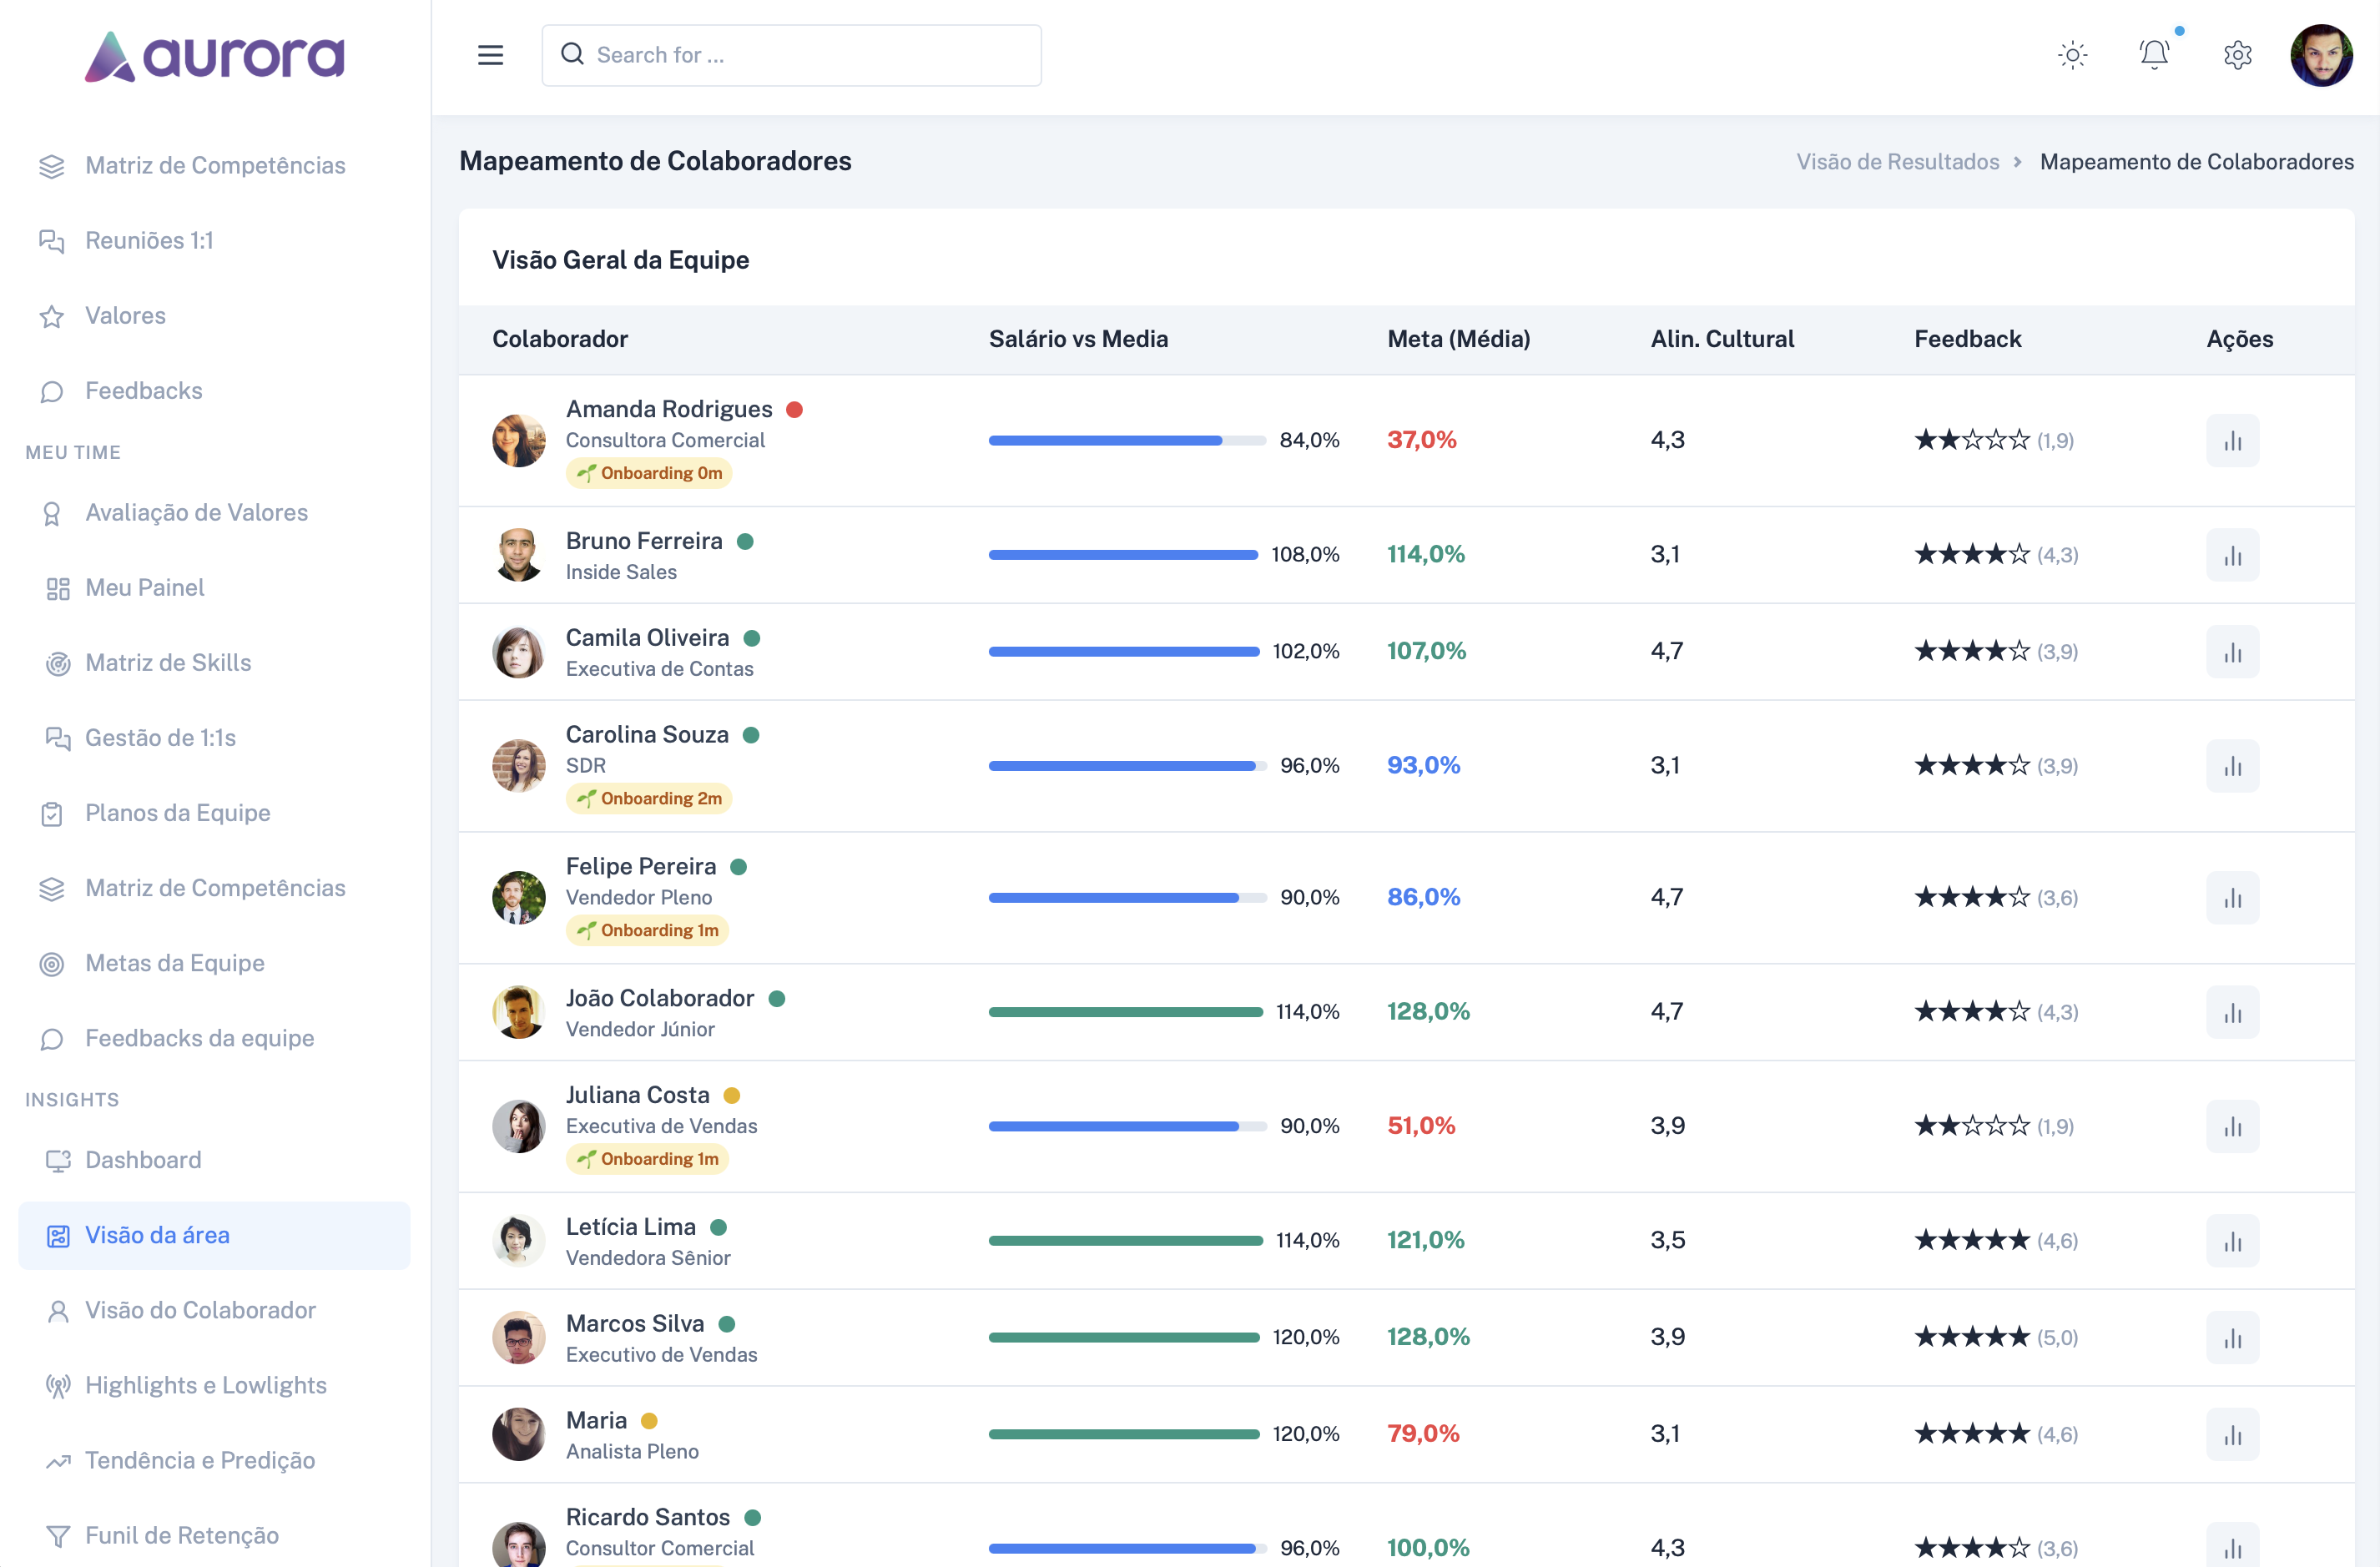The width and height of the screenshot is (2380, 1567).
Task: Select Visão da área
Action: tap(214, 1235)
